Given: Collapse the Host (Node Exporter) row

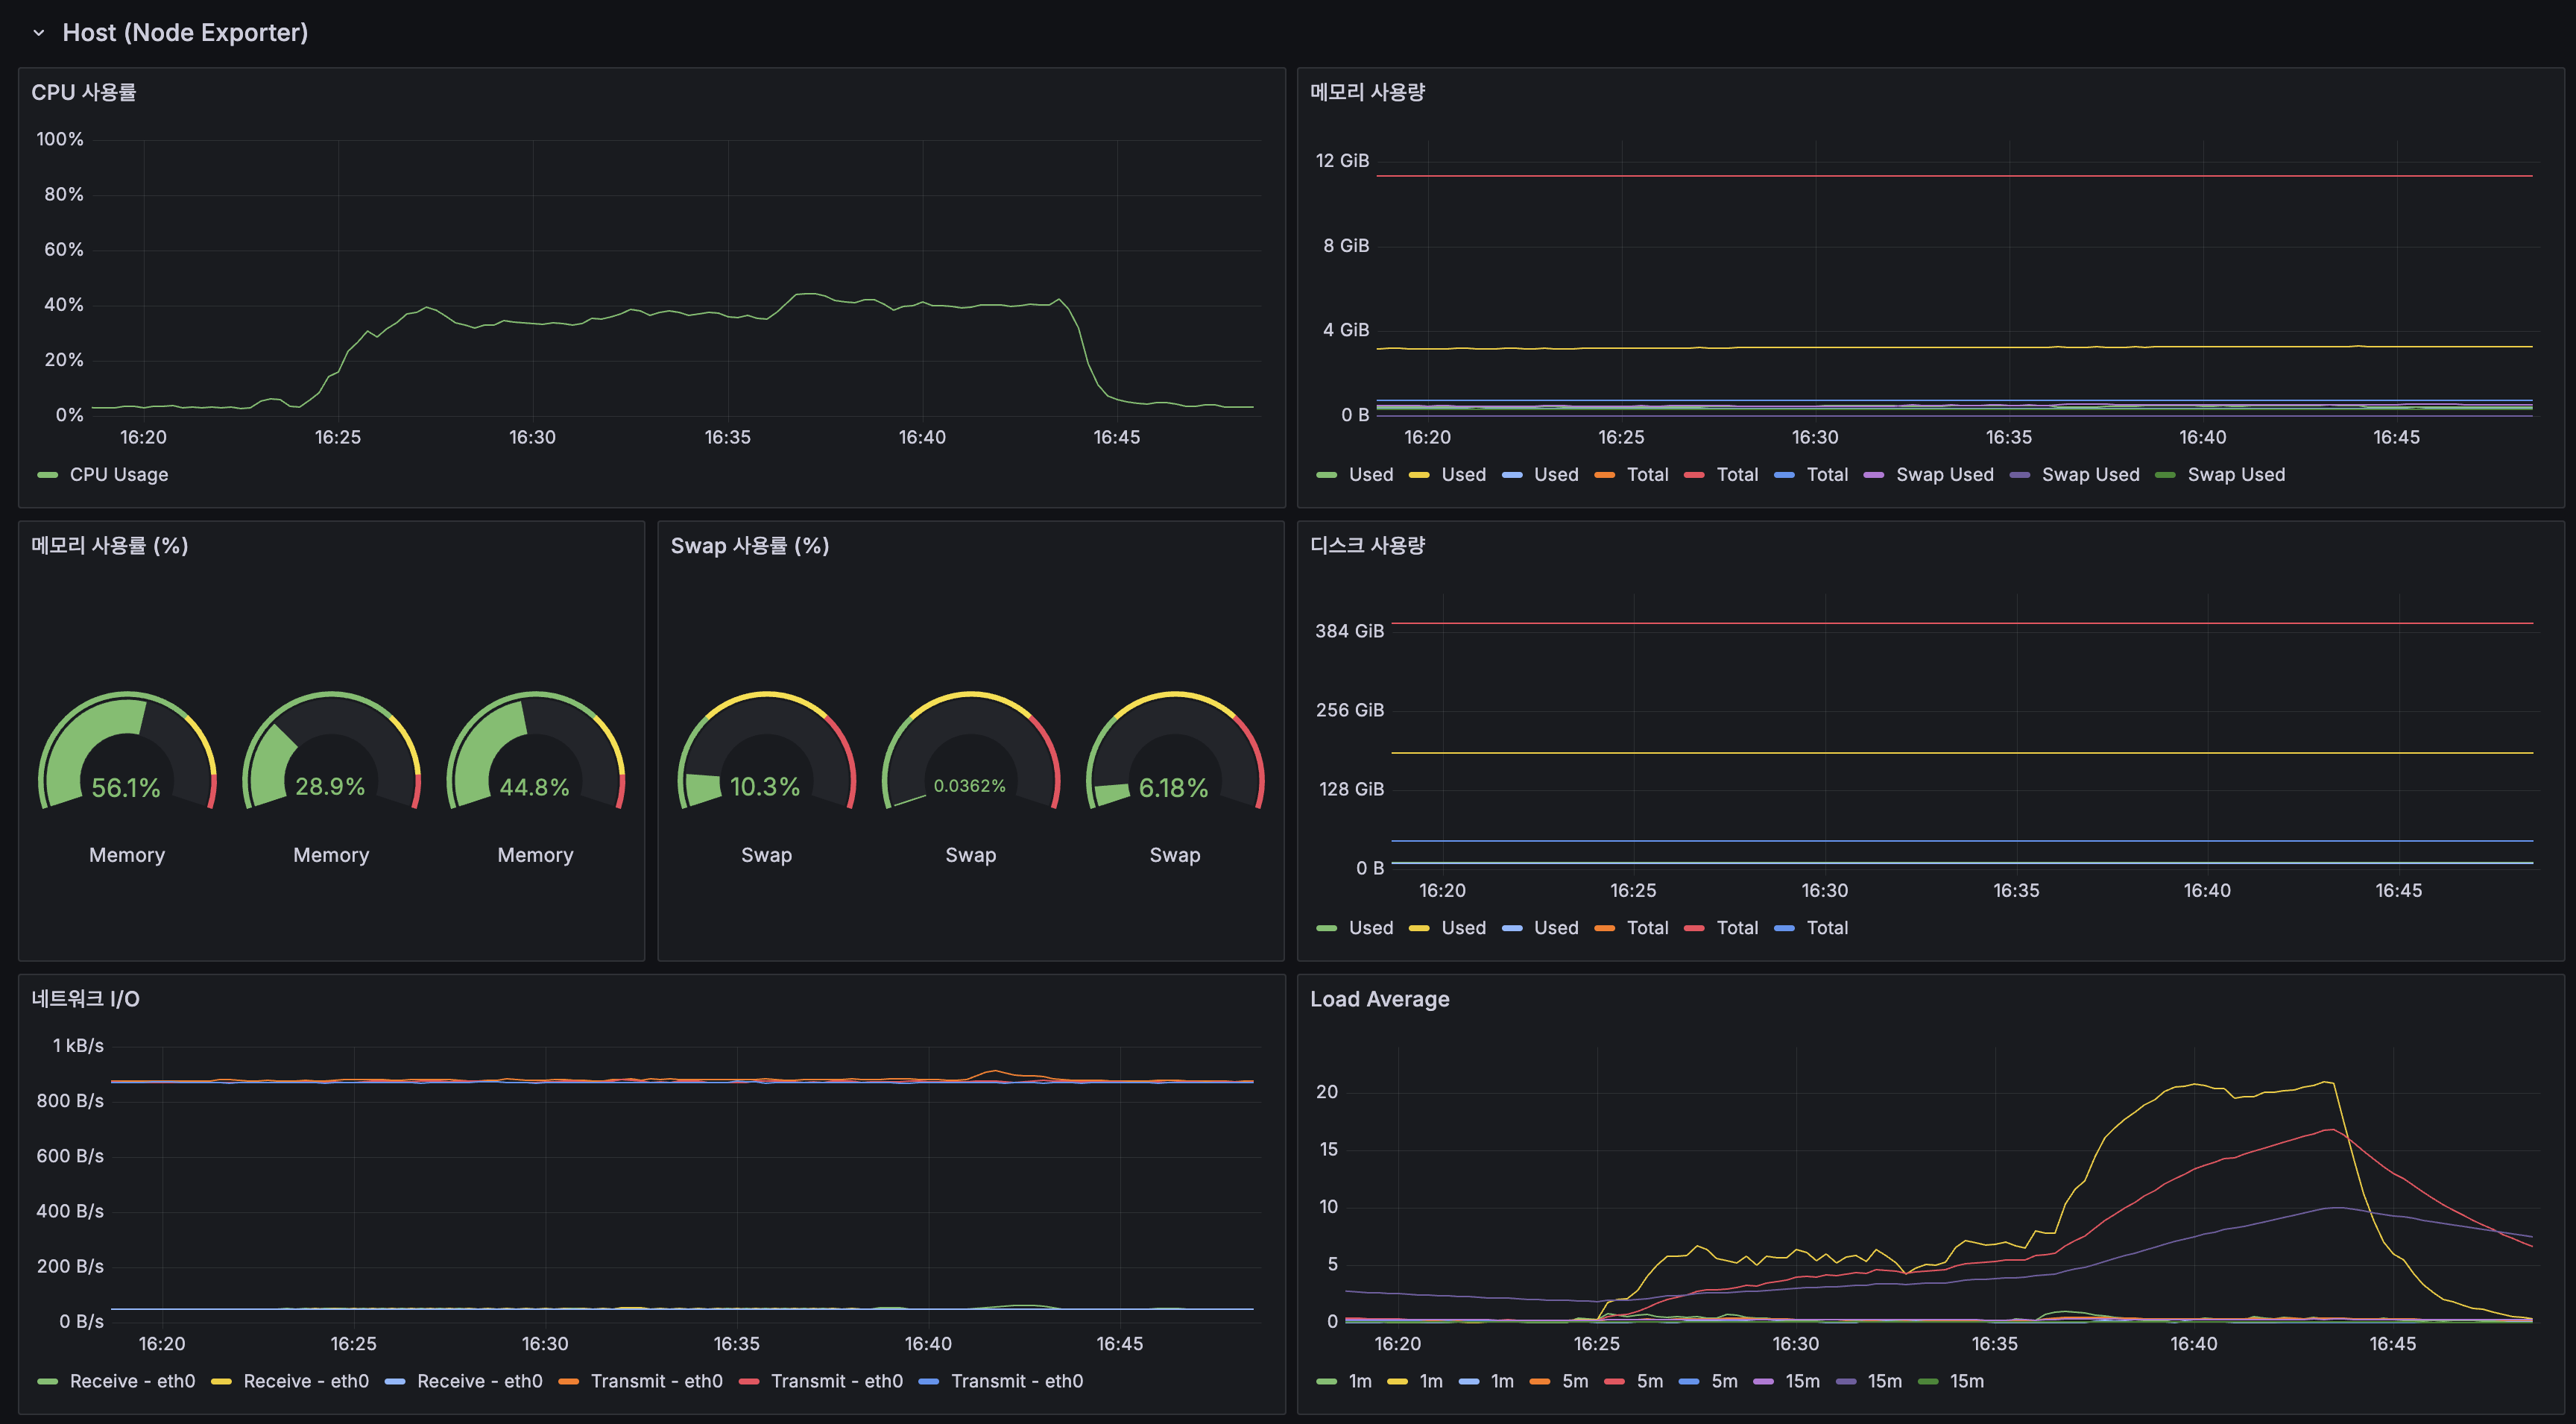Looking at the screenshot, I should coord(38,32).
